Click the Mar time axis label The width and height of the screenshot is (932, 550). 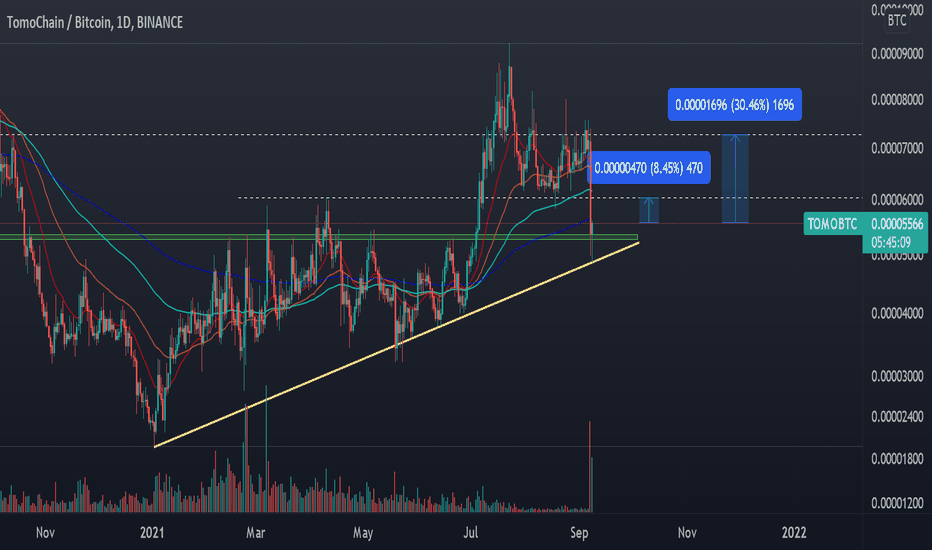tap(256, 532)
